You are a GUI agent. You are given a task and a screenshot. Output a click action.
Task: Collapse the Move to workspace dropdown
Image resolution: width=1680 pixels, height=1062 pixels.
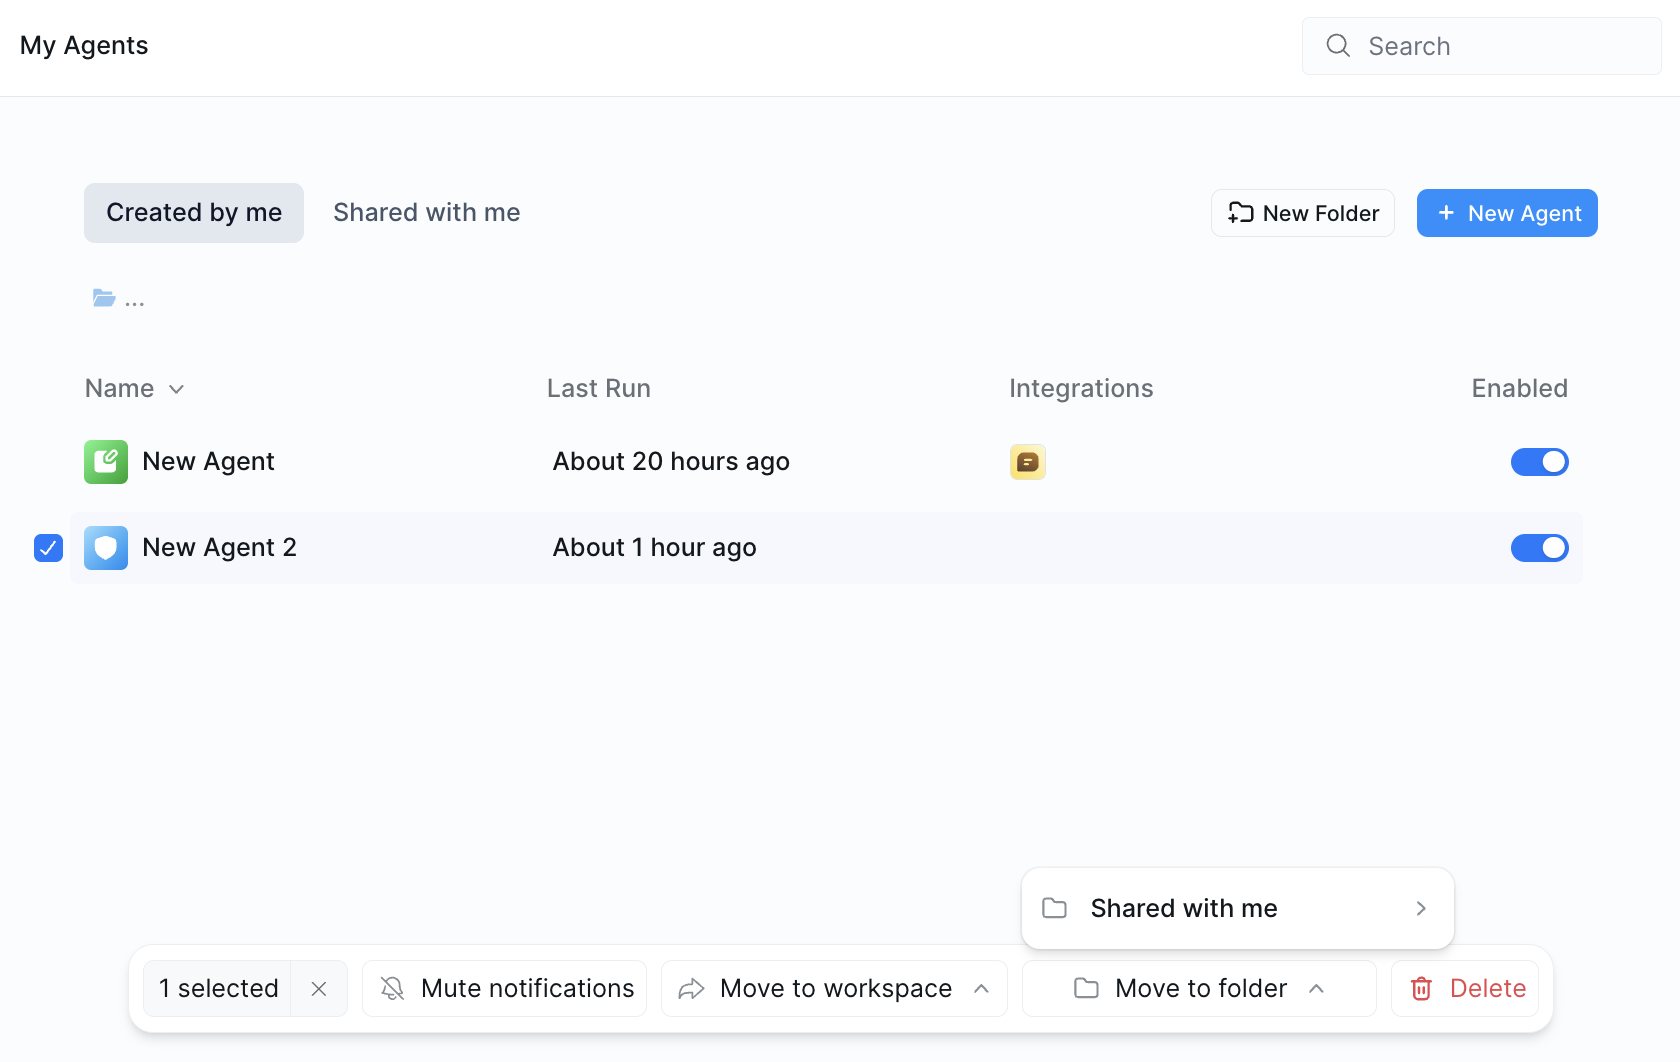(x=981, y=988)
